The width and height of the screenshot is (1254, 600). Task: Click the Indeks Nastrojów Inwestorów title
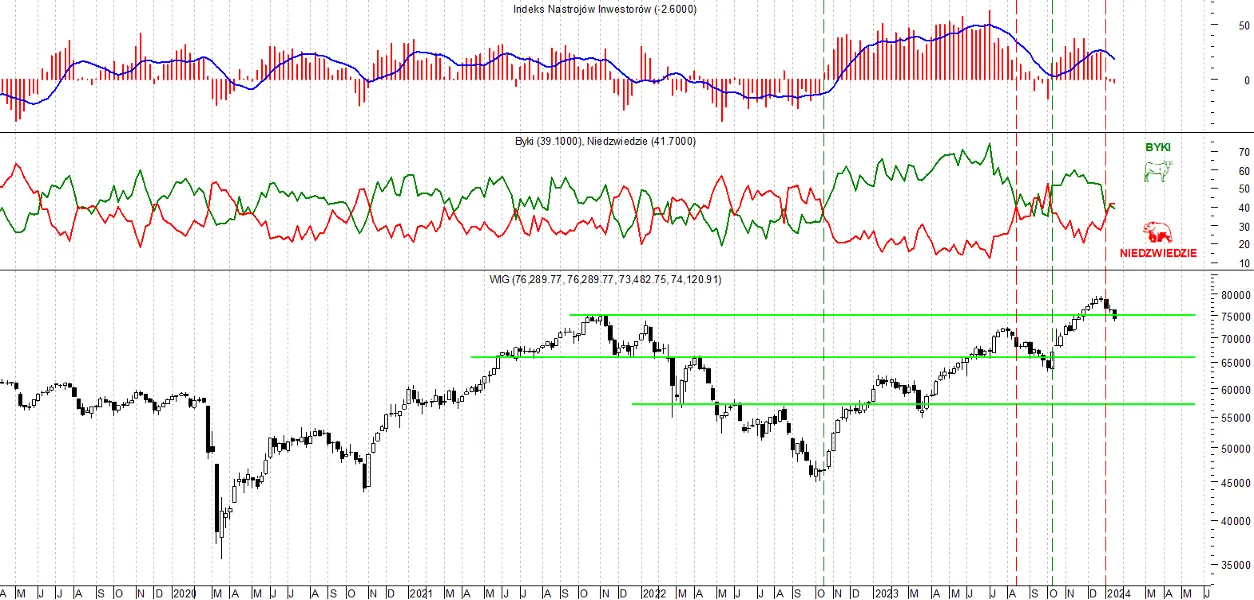(x=605, y=9)
